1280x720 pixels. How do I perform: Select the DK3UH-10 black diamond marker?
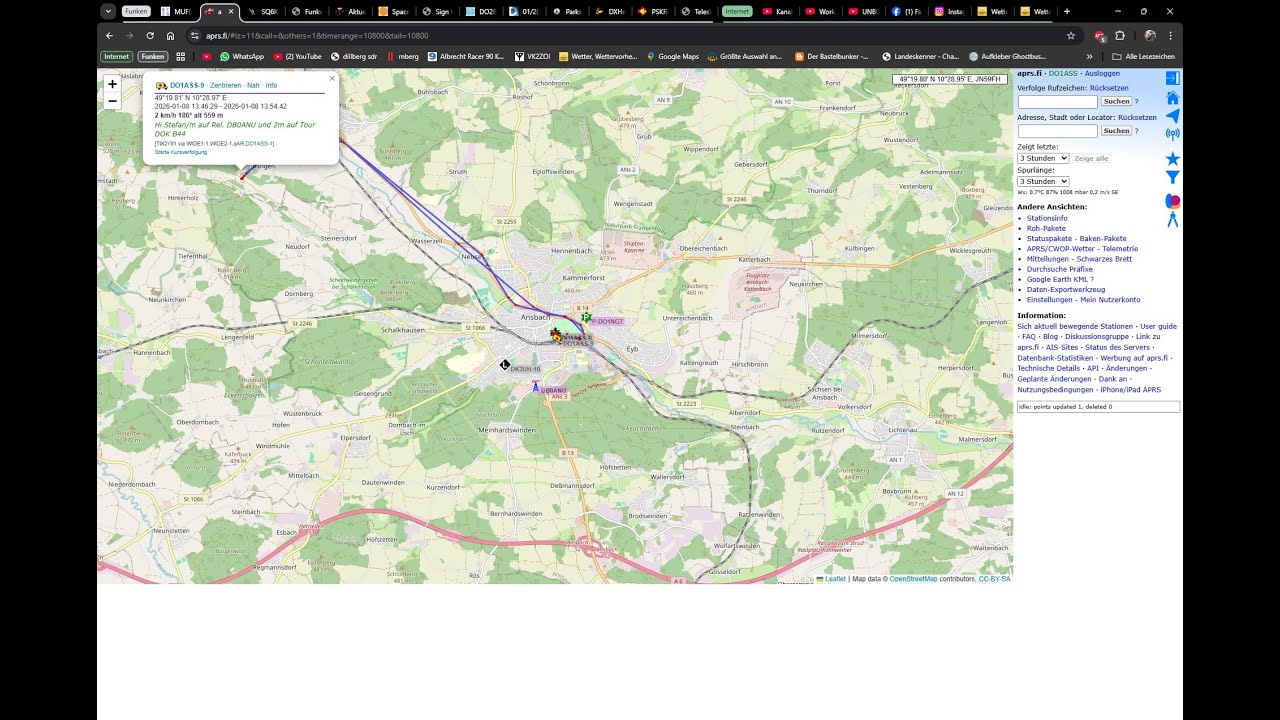[505, 365]
